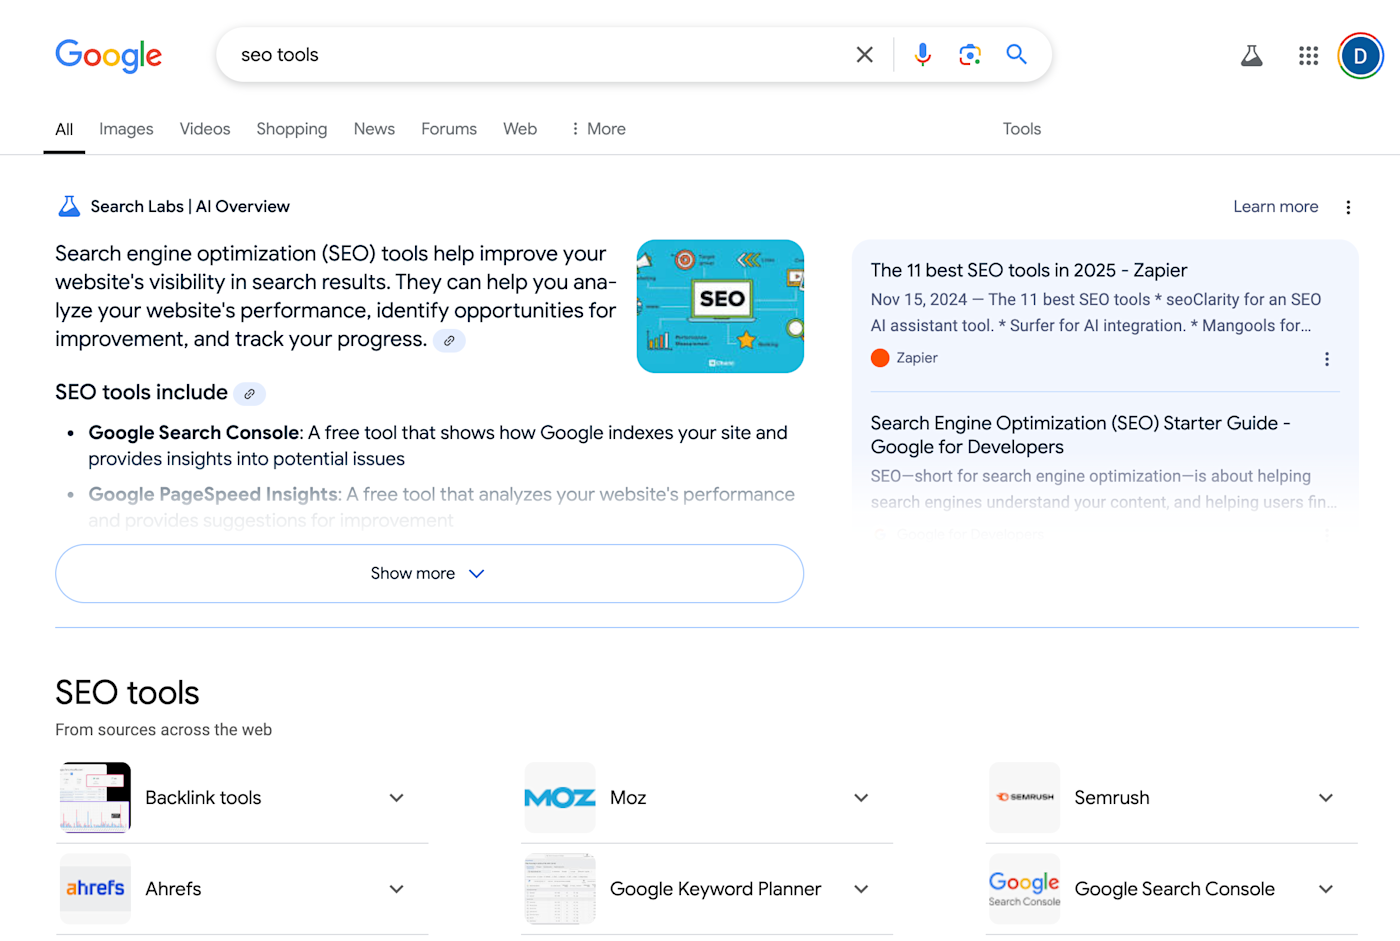Switch to the Images tab

point(126,129)
